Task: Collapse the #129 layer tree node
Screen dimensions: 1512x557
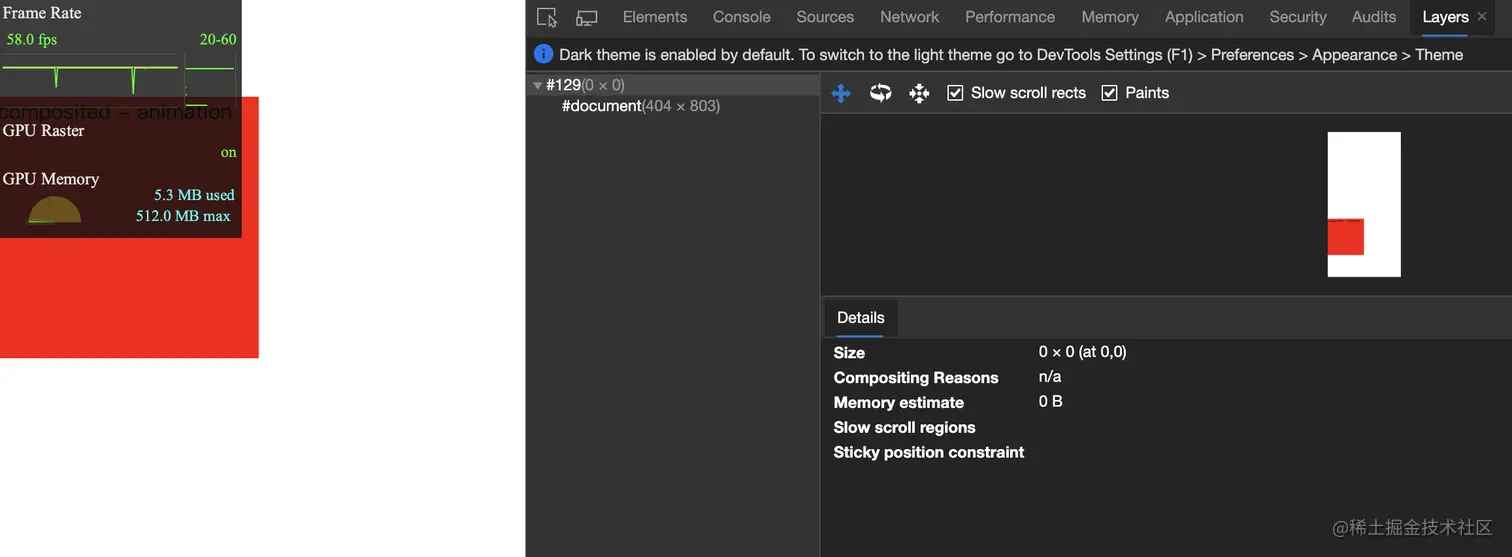Action: [x=538, y=86]
